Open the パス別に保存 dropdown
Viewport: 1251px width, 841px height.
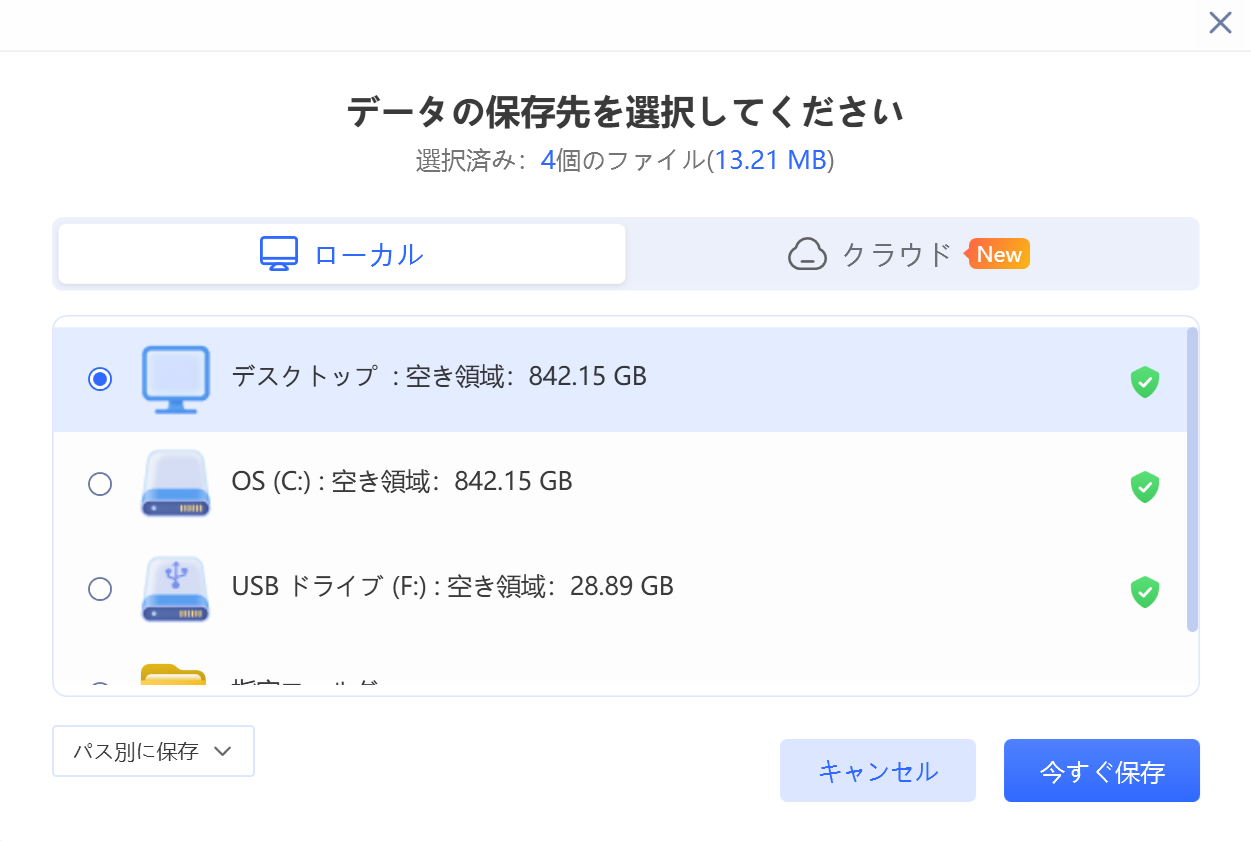[x=153, y=750]
